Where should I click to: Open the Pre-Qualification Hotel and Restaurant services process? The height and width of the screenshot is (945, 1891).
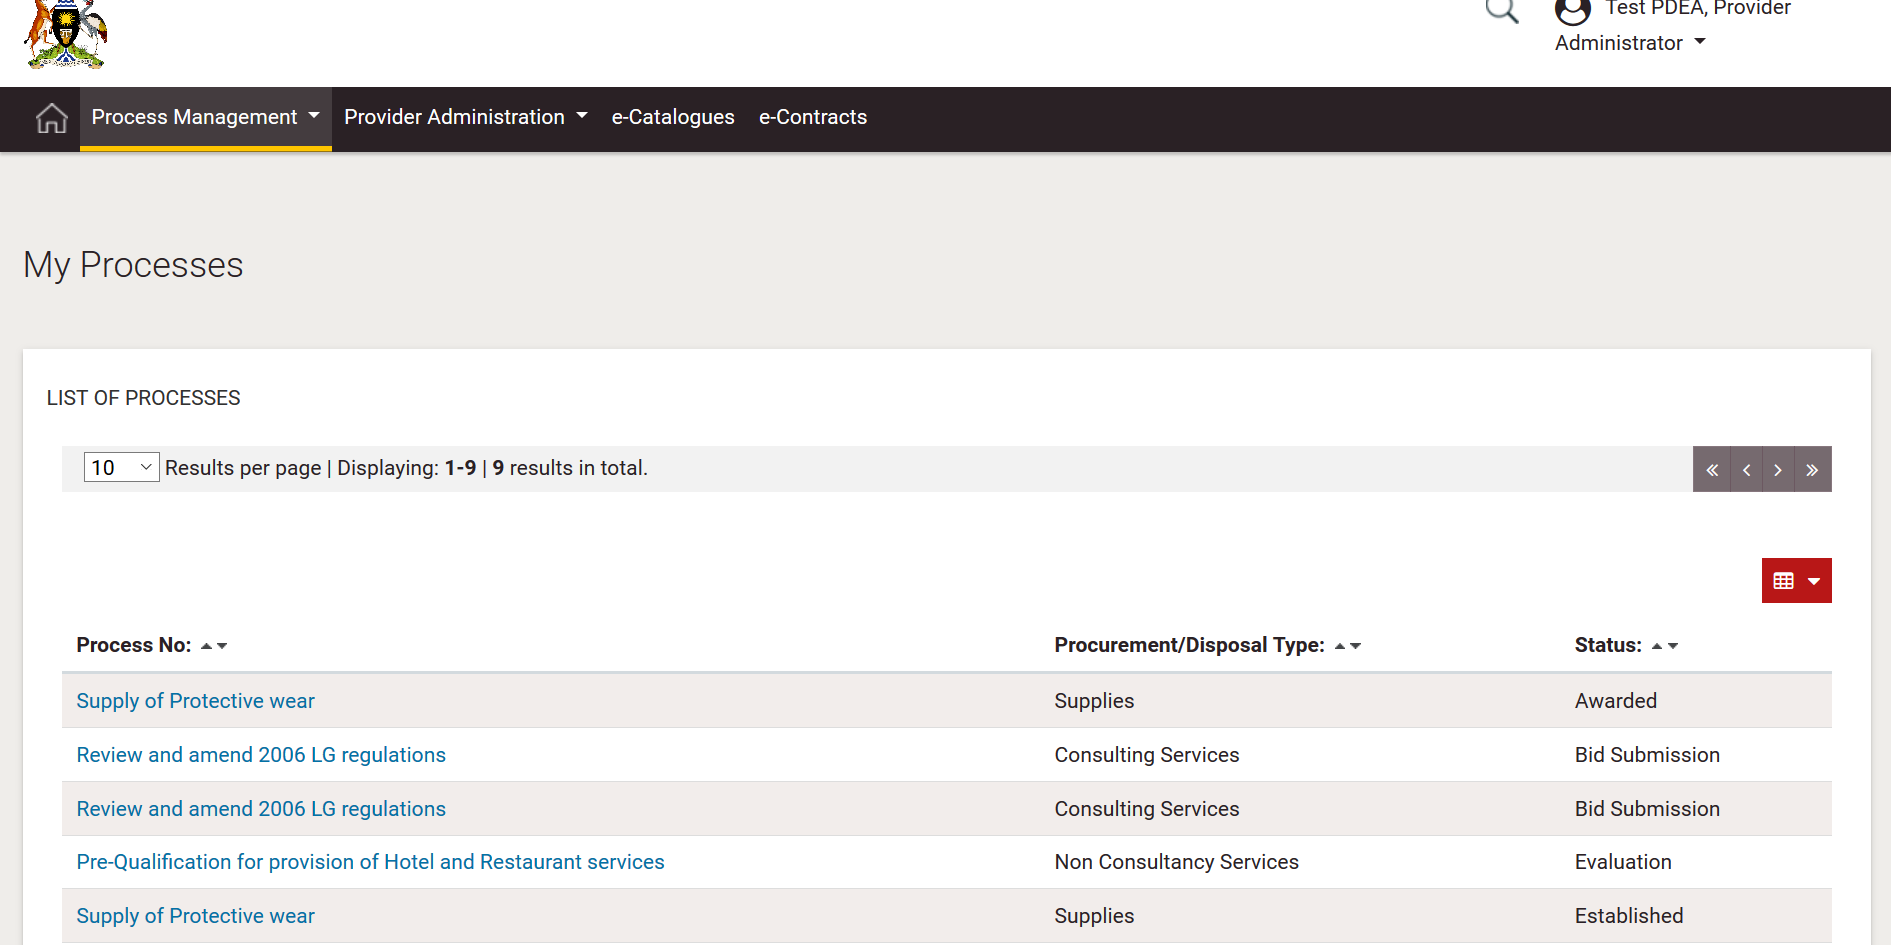pos(370,862)
